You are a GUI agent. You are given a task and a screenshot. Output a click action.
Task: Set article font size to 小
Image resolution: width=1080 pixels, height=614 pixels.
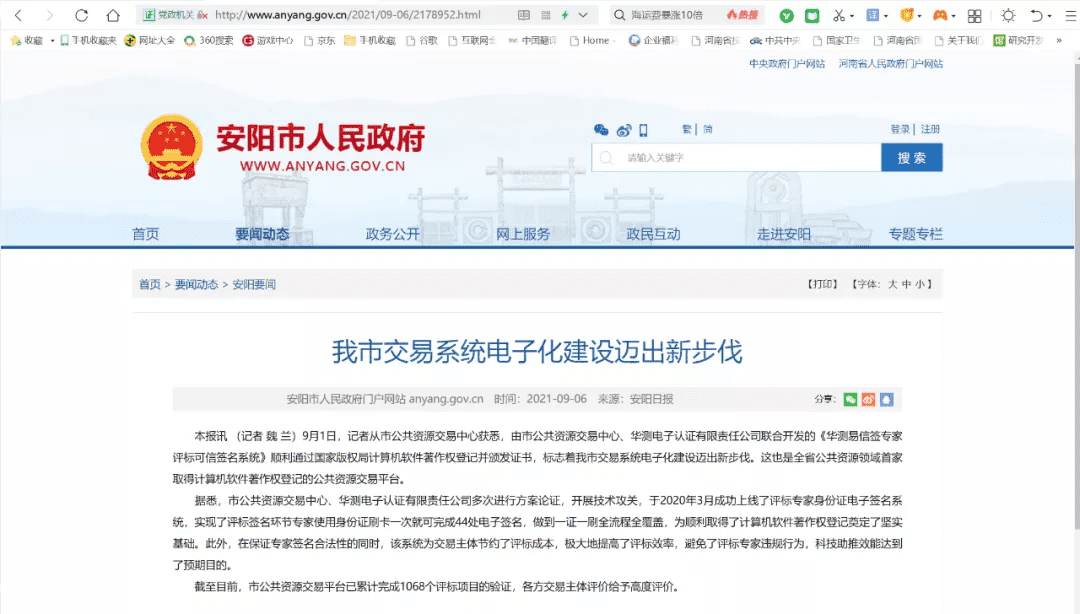[920, 284]
